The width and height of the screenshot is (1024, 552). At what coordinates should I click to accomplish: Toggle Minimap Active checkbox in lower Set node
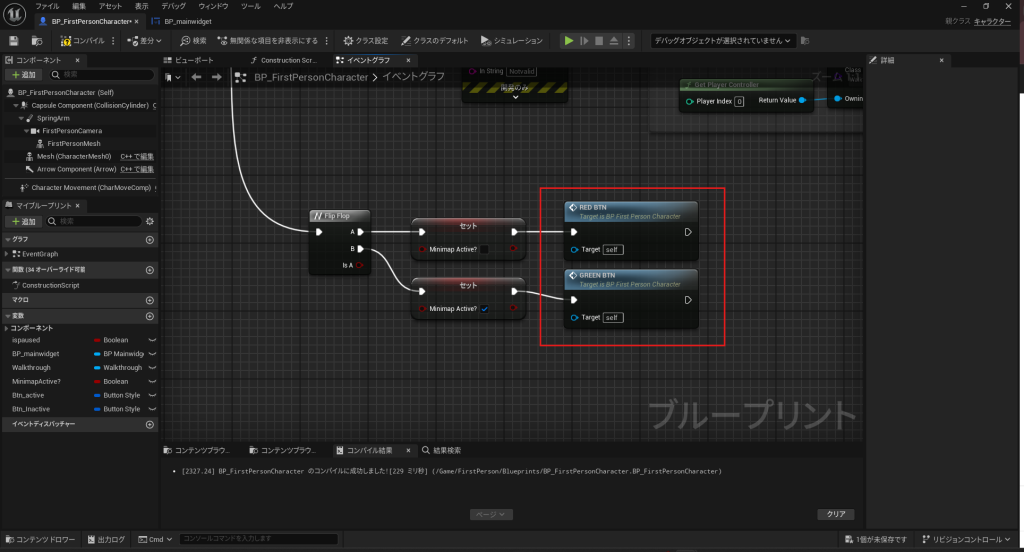[485, 309]
